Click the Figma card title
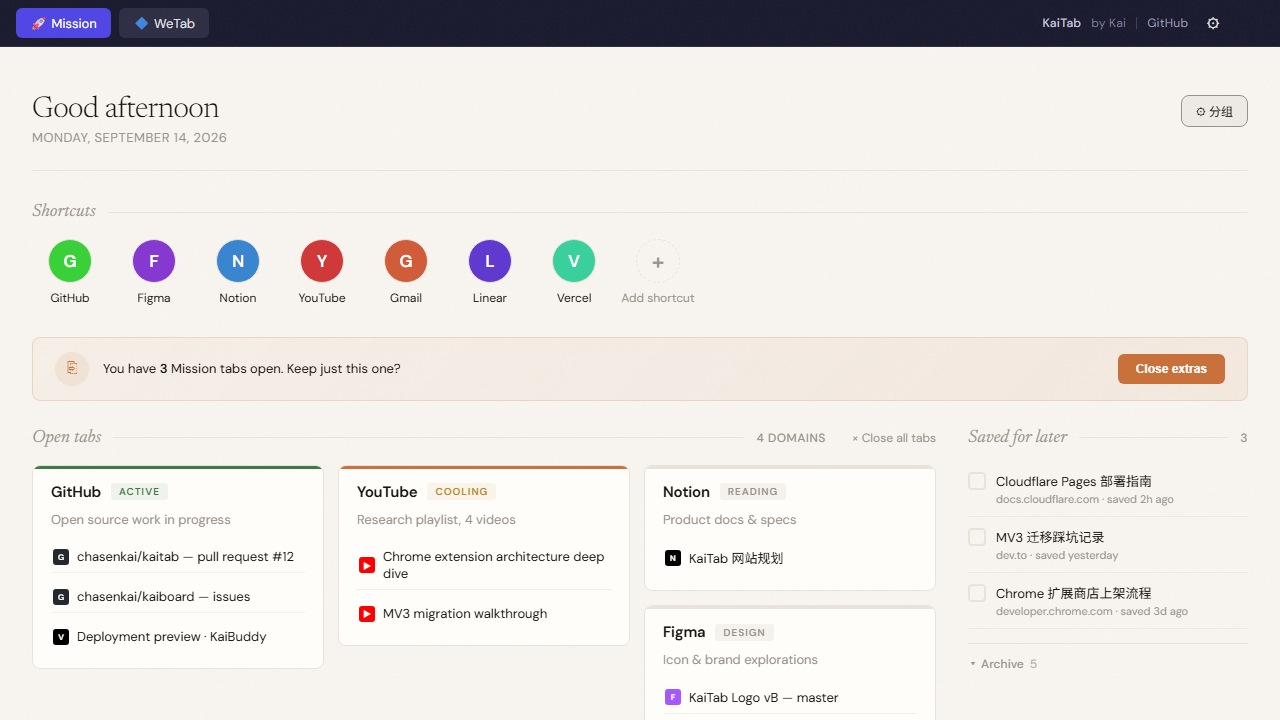The image size is (1280, 720). pos(684,632)
